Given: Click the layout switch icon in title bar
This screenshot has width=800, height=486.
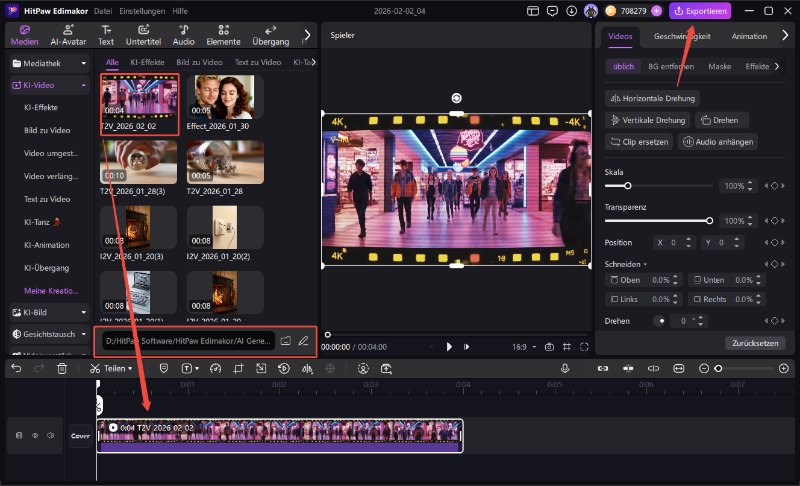Looking at the screenshot, I should click(533, 11).
